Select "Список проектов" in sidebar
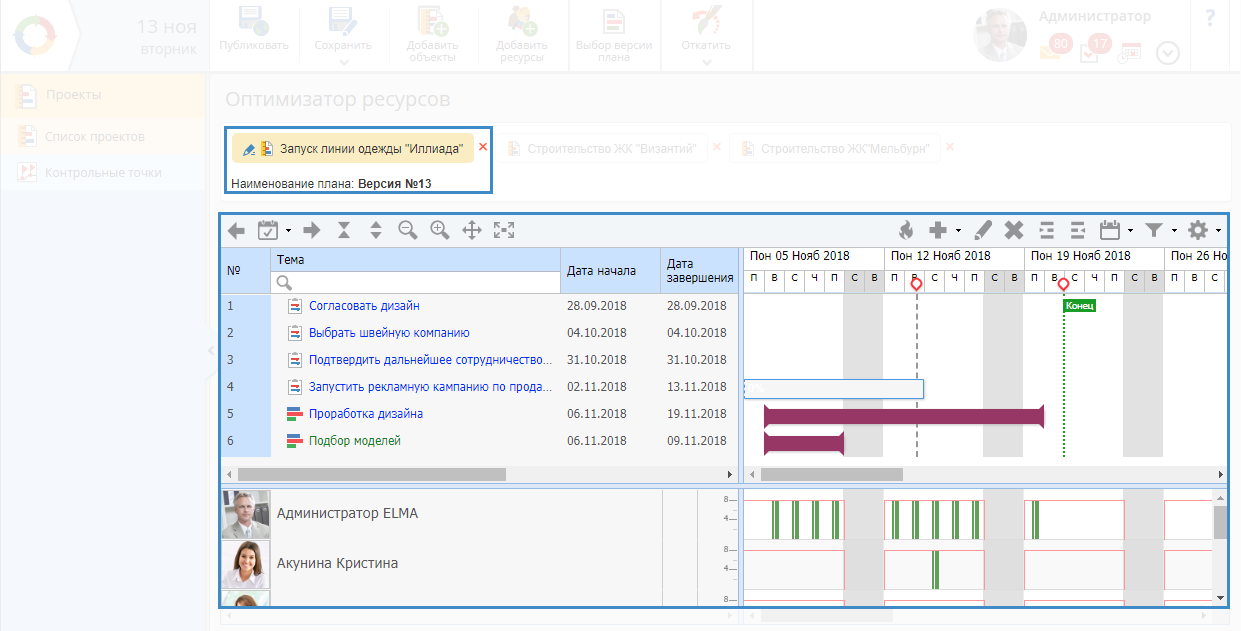Screen dimensions: 1241x631 tap(94, 137)
